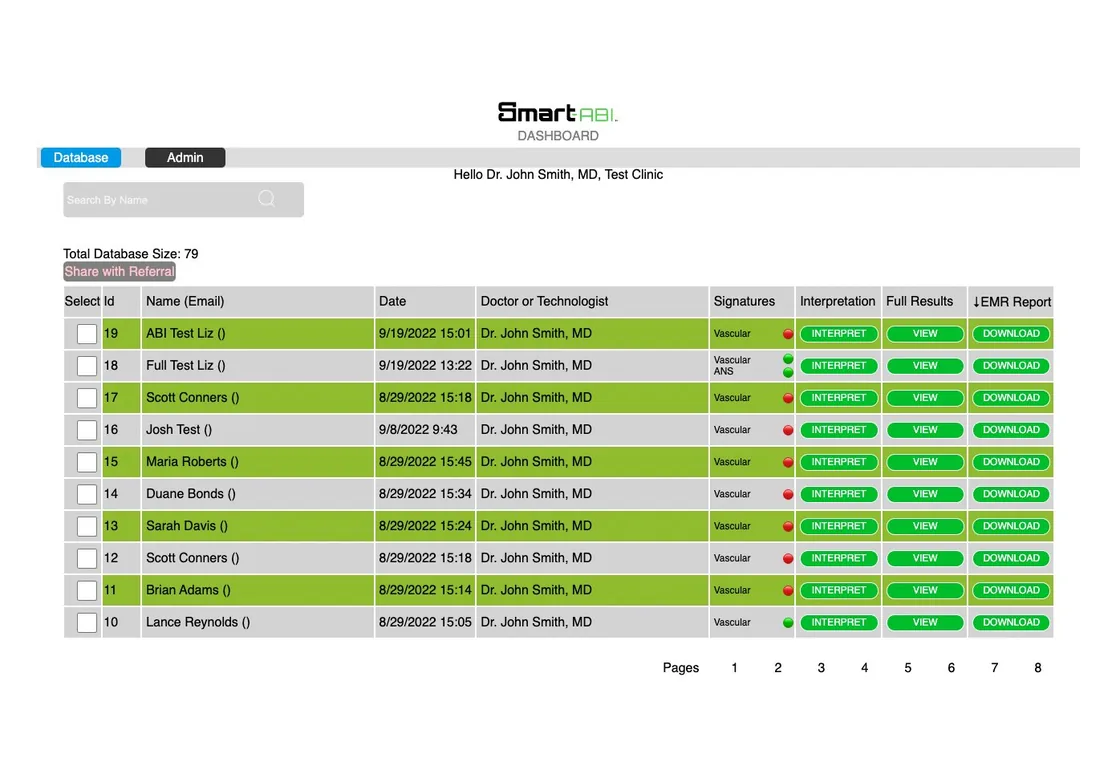1120x770 pixels.
Task: Click Interpret for ABI Test Liz
Action: click(x=839, y=334)
